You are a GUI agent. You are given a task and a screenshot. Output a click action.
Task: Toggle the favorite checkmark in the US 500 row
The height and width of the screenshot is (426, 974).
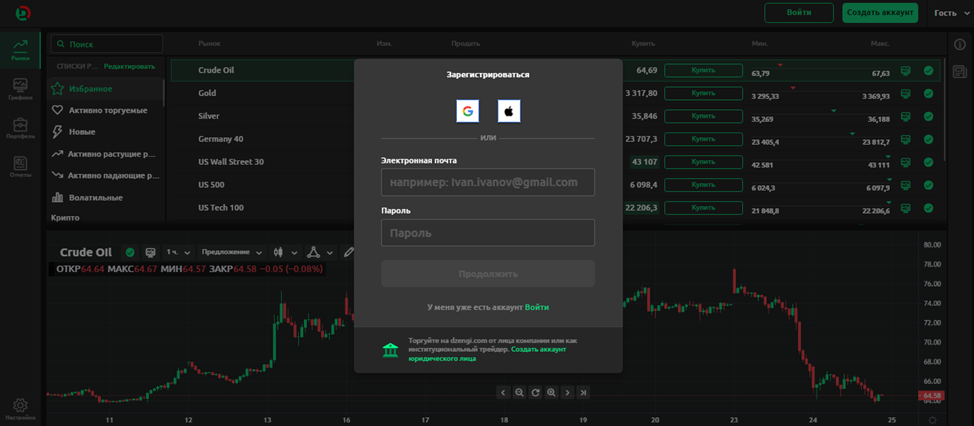point(929,185)
